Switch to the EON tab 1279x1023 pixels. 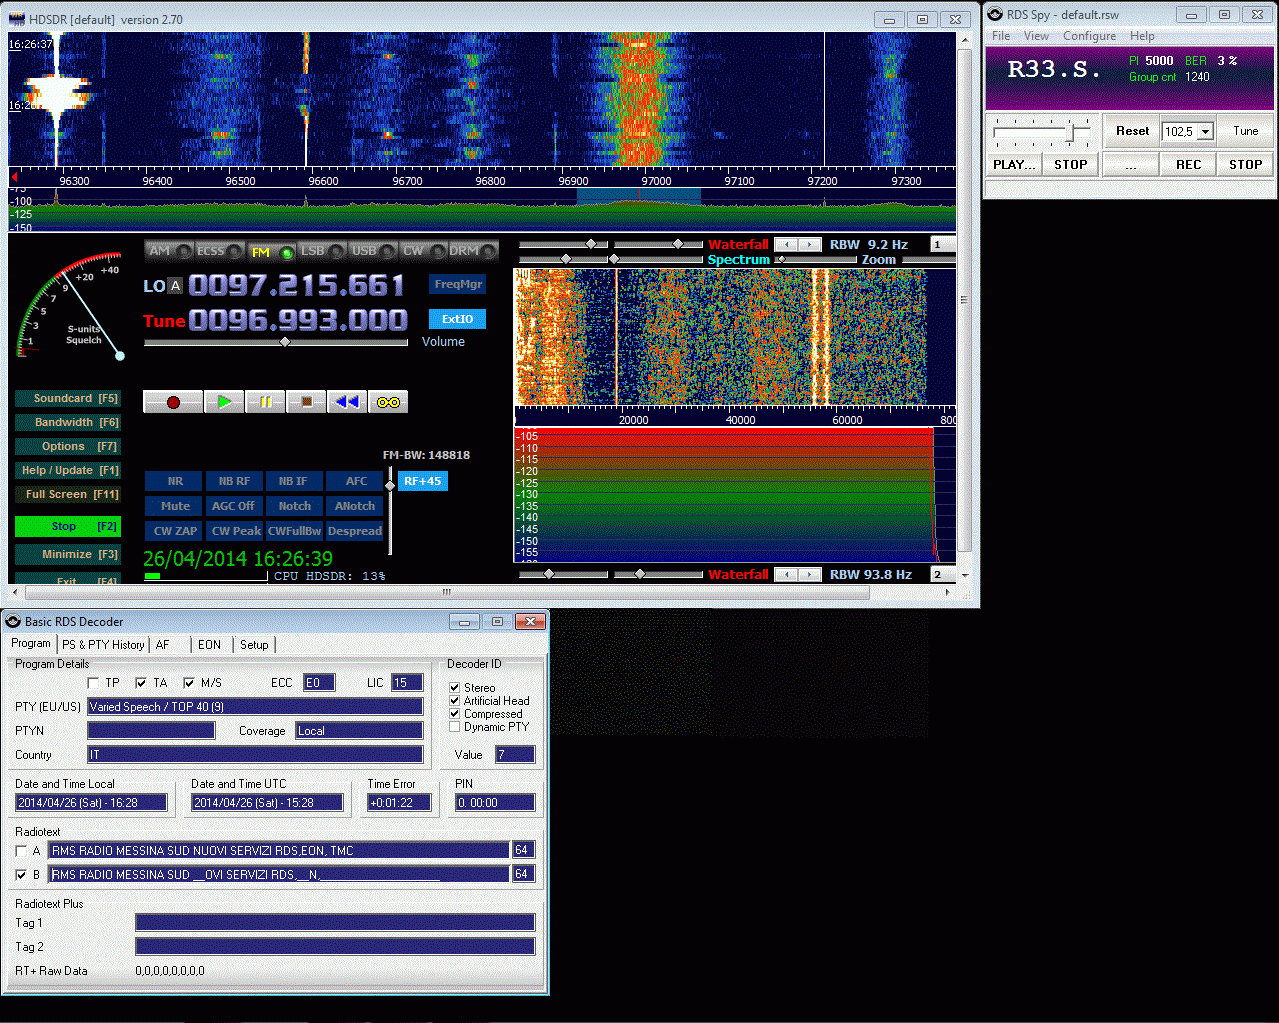pos(209,644)
